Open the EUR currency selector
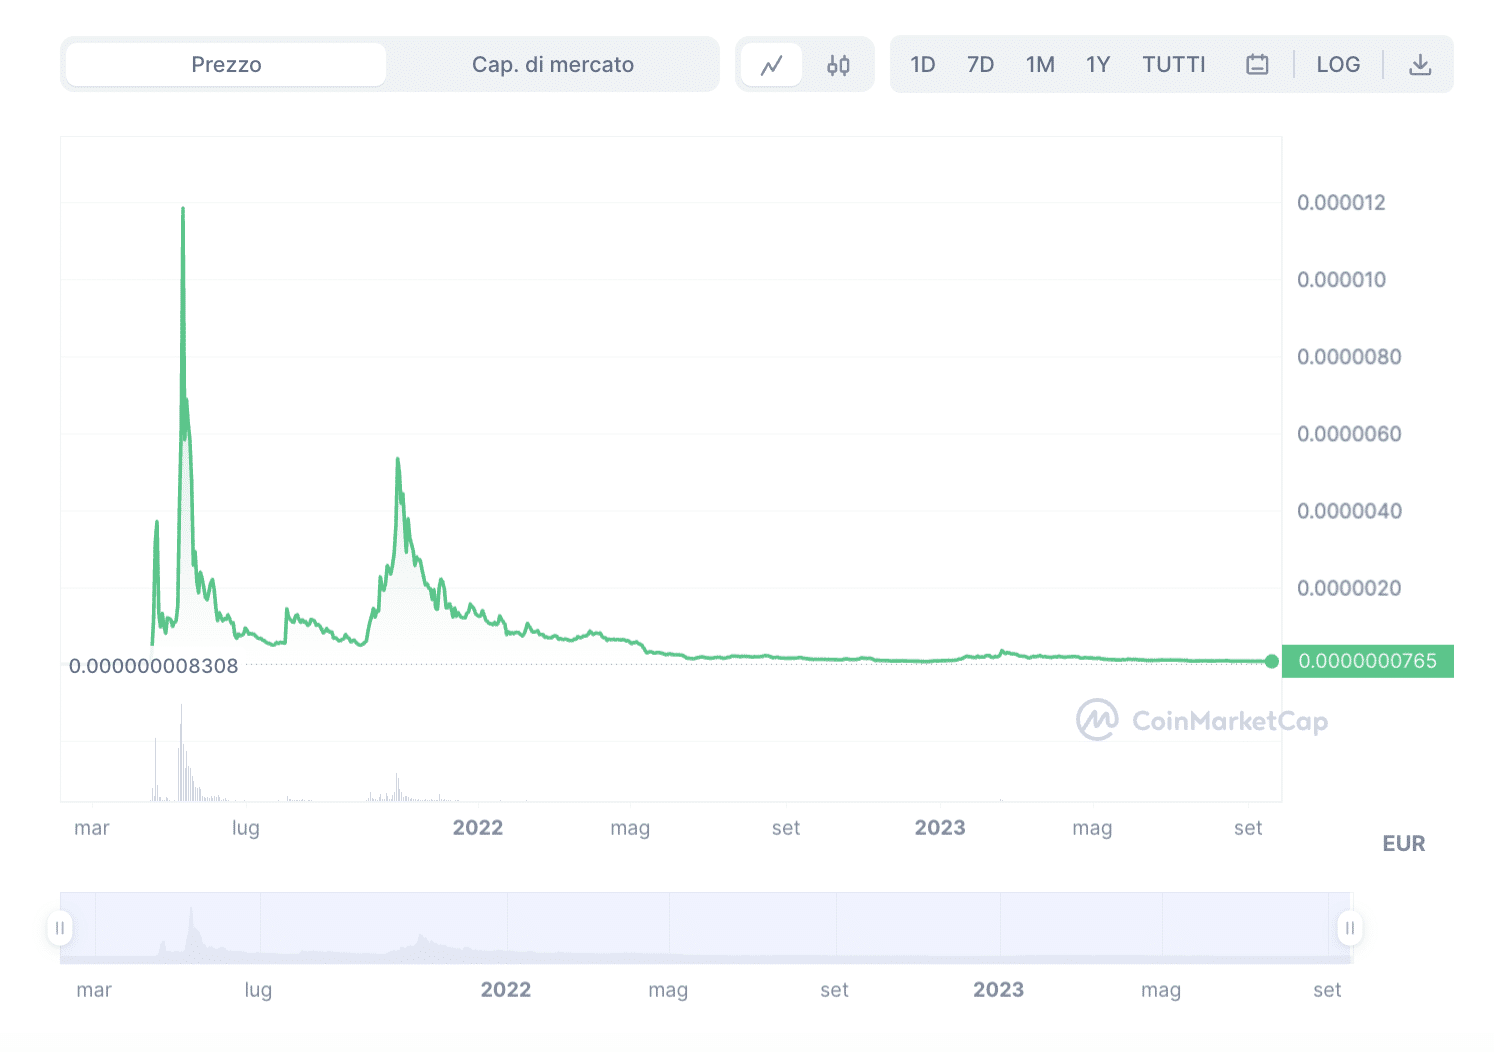Image resolution: width=1494 pixels, height=1052 pixels. coord(1404,843)
